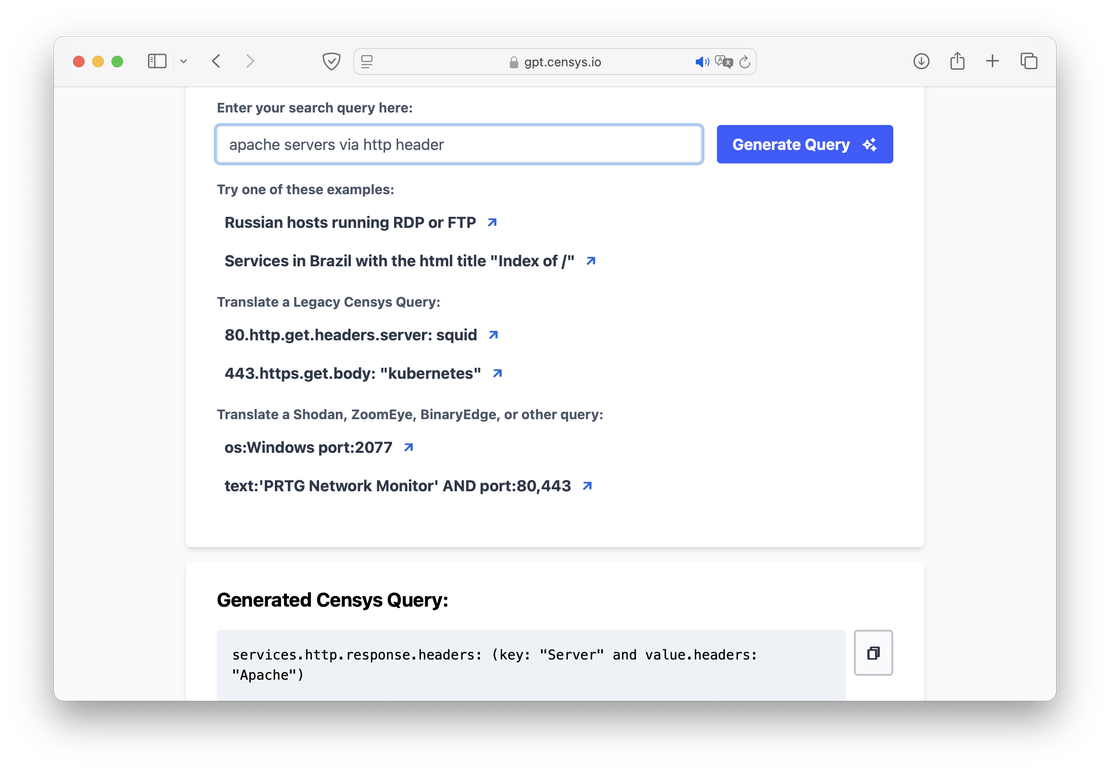The height and width of the screenshot is (772, 1110).
Task: Expand the sidebar options chevron
Action: pyautogui.click(x=183, y=61)
